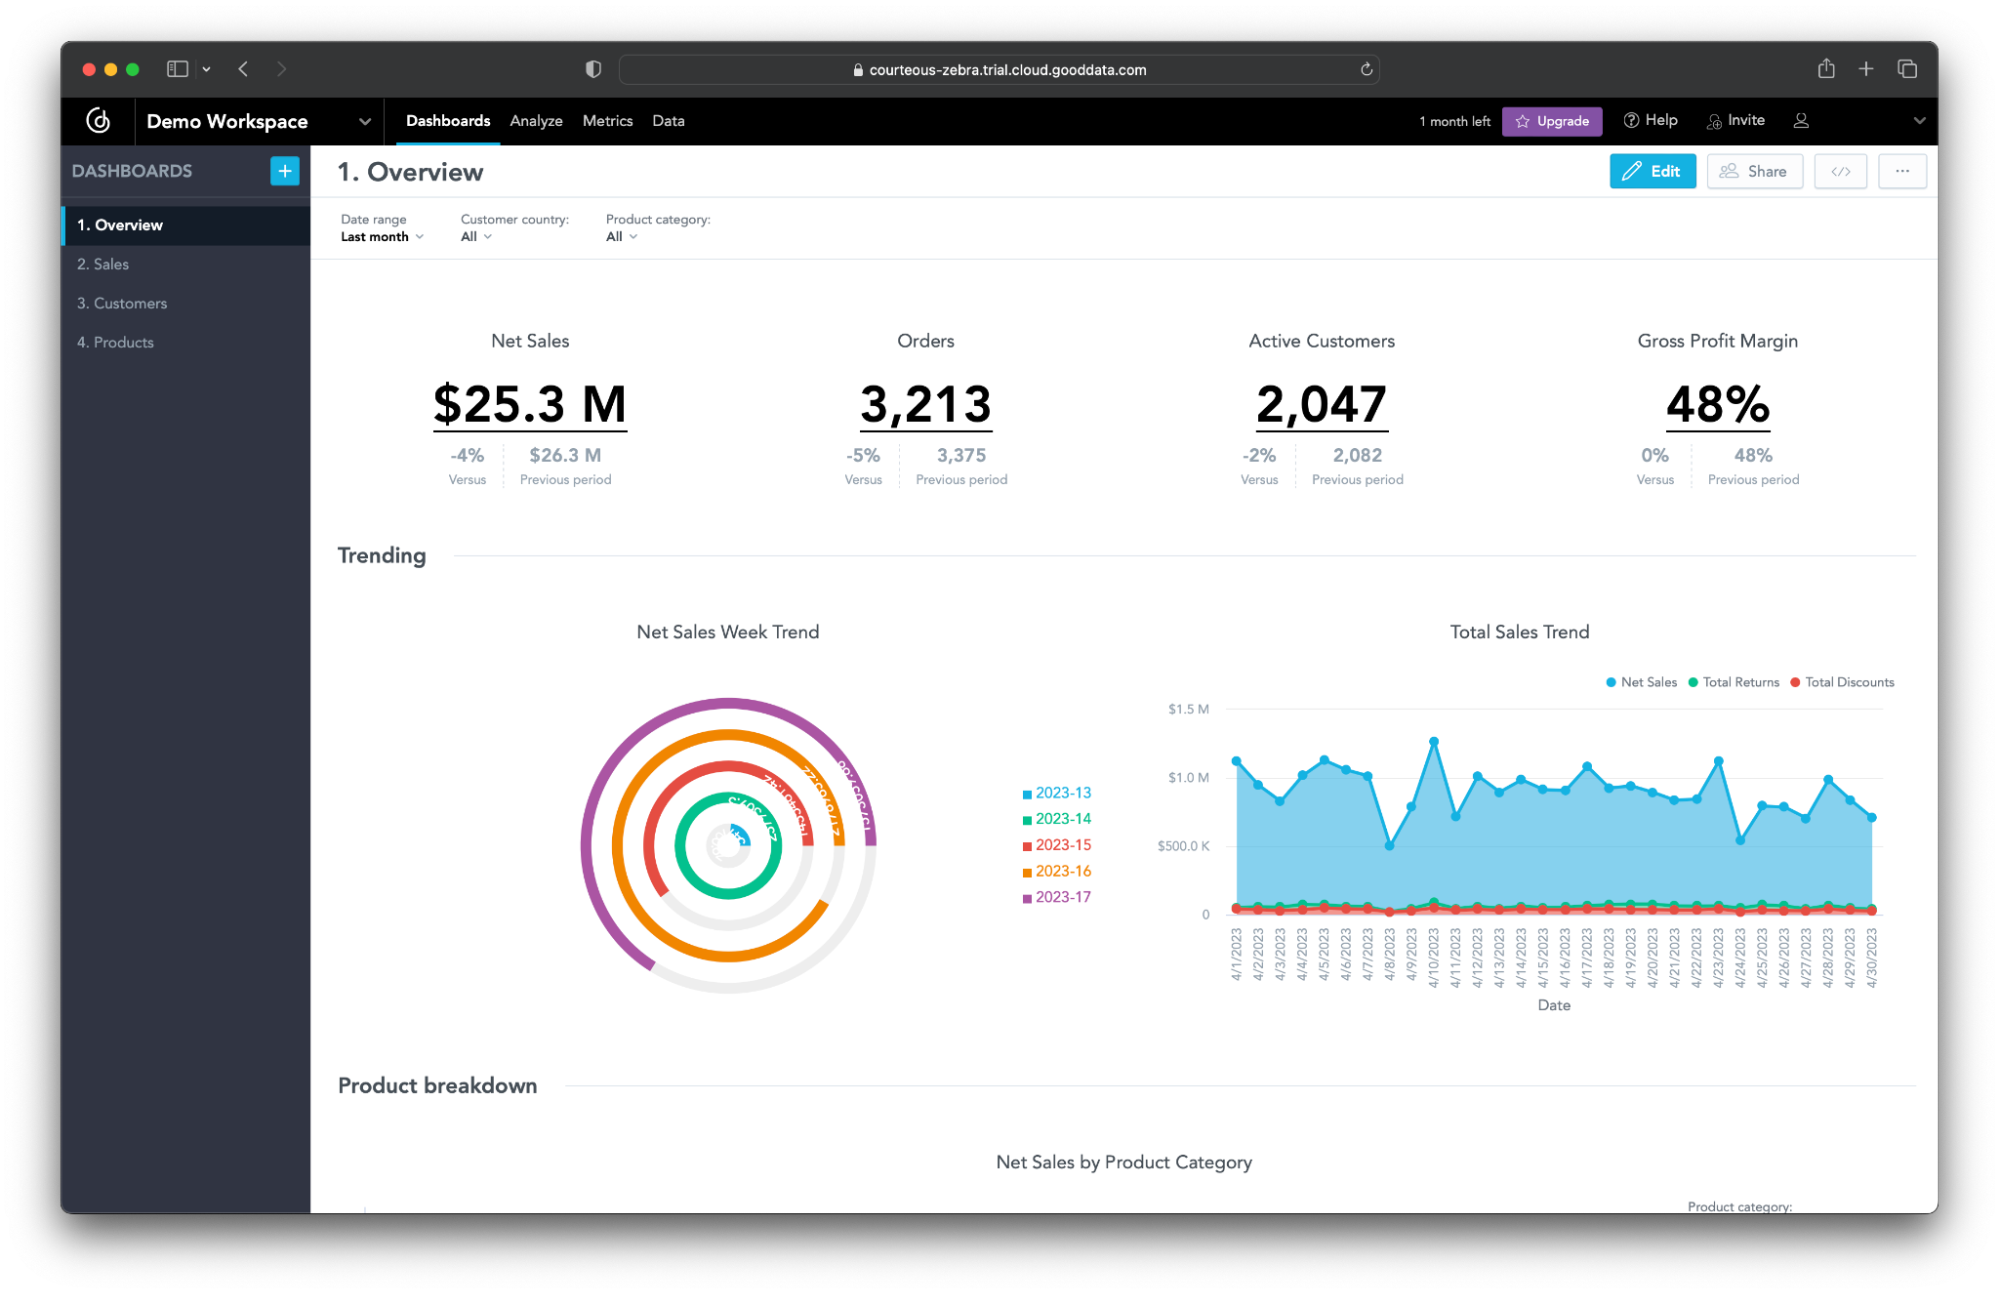Switch to the Analyze tab
Image resolution: width=1999 pixels, height=1295 pixels.
[x=536, y=120]
